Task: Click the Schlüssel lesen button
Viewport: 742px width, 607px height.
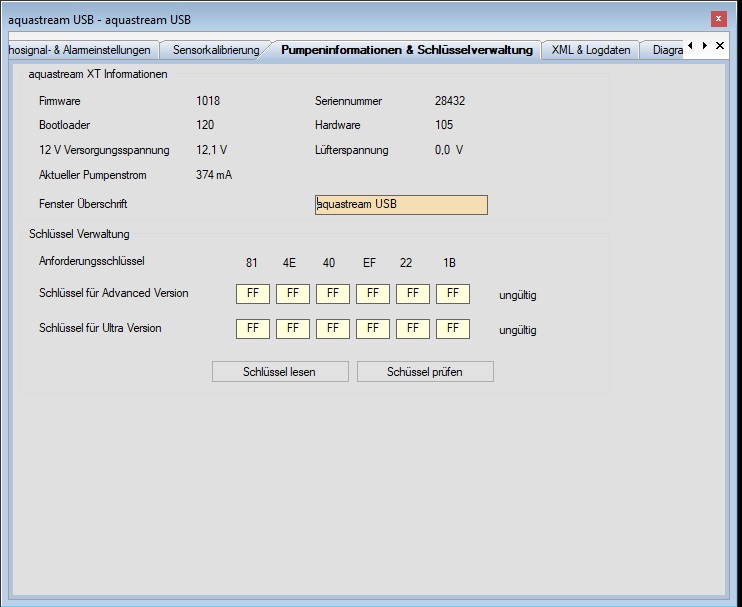Action: click(280, 371)
